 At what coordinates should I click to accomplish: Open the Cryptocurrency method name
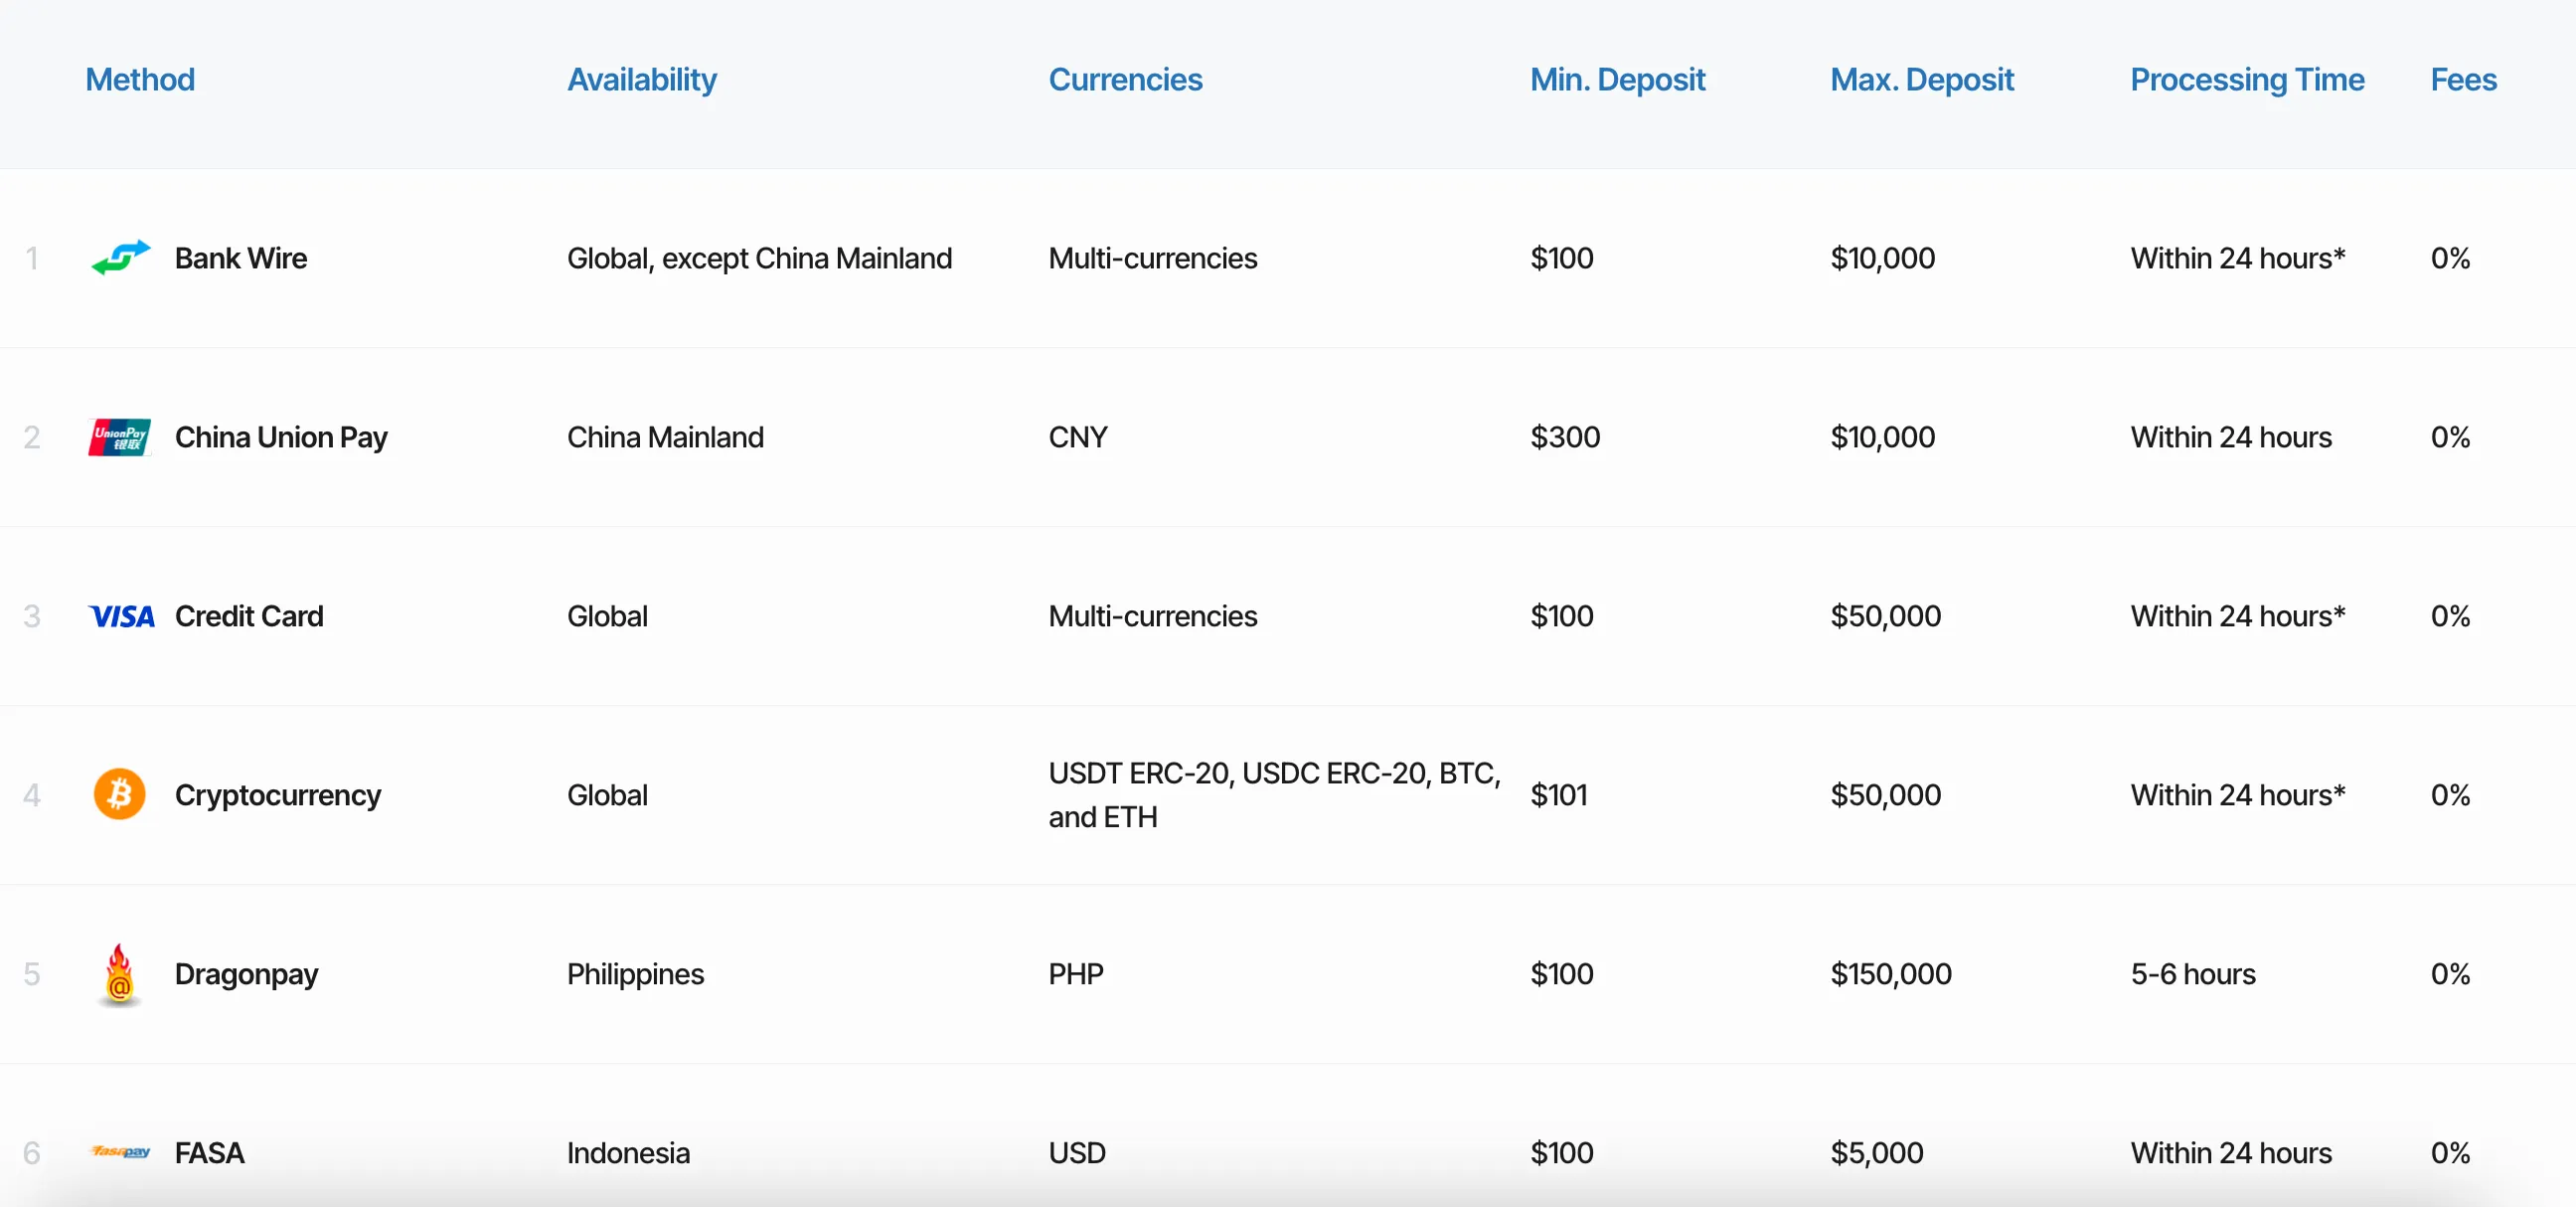point(278,795)
